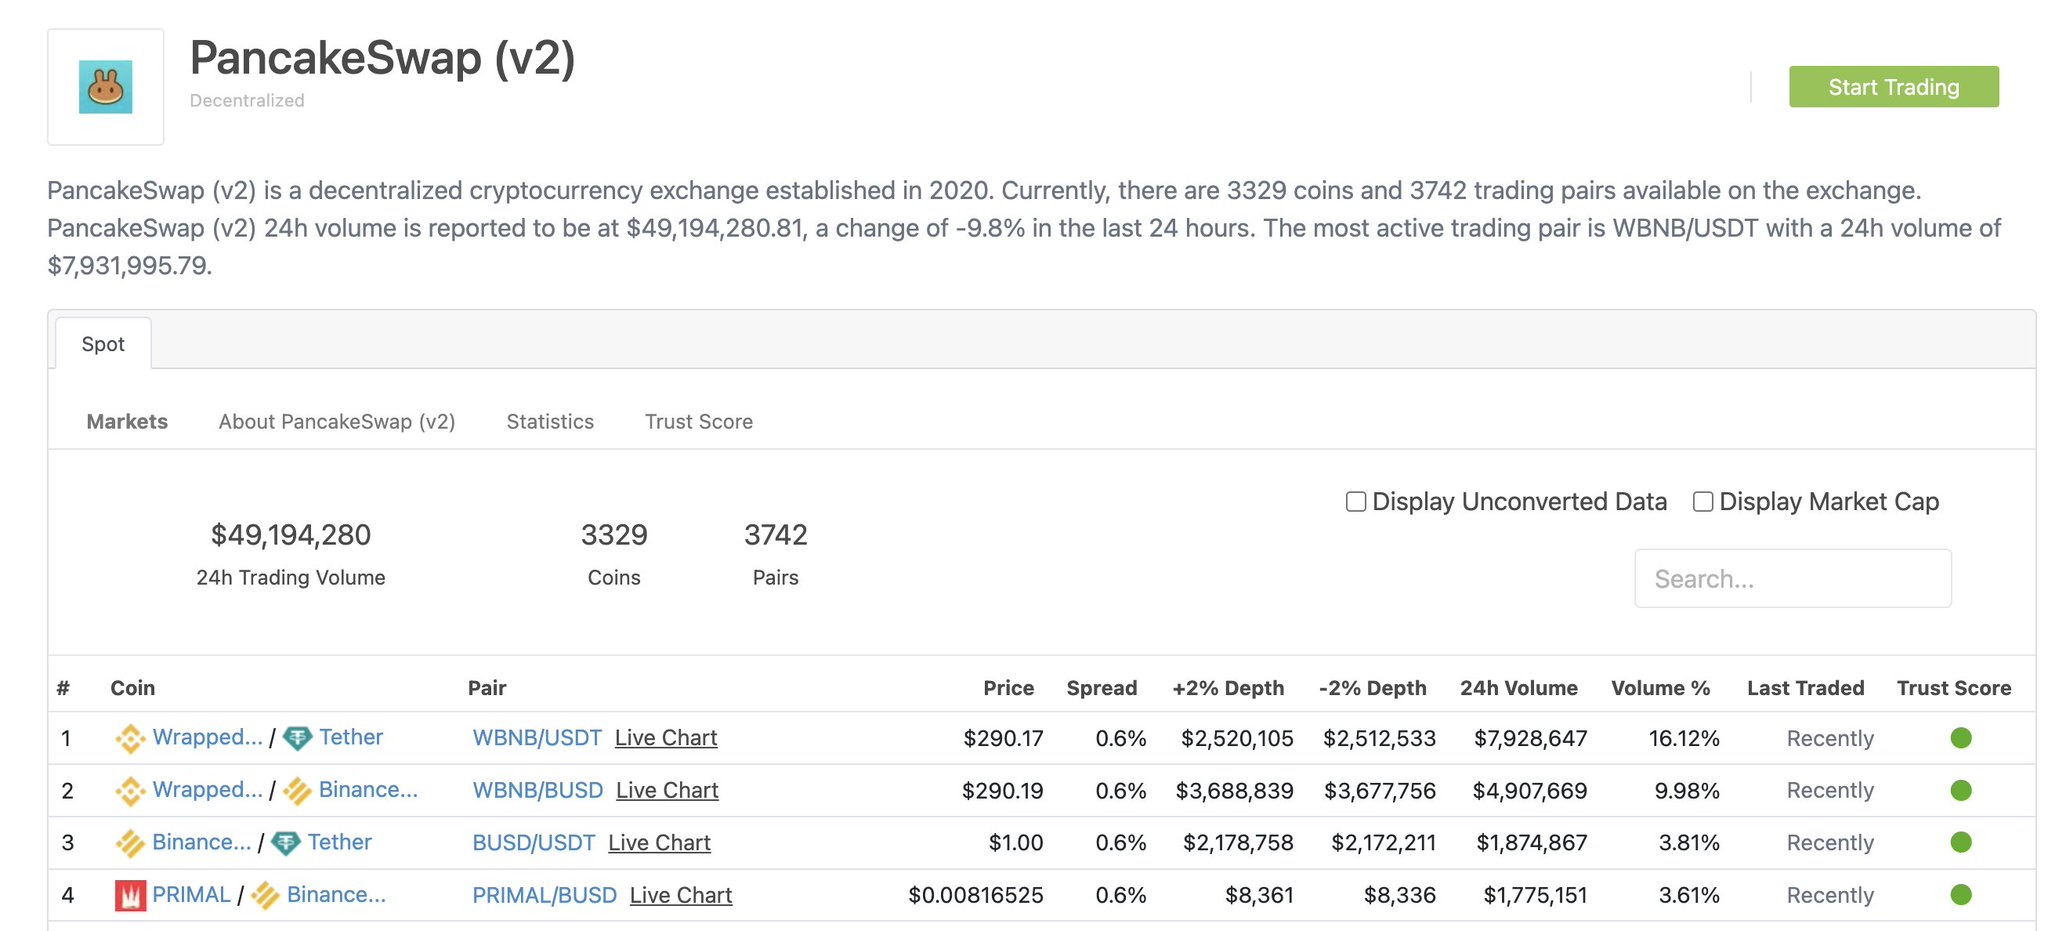
Task: Open the Live Chart for BUSD/USDT
Action: (659, 842)
